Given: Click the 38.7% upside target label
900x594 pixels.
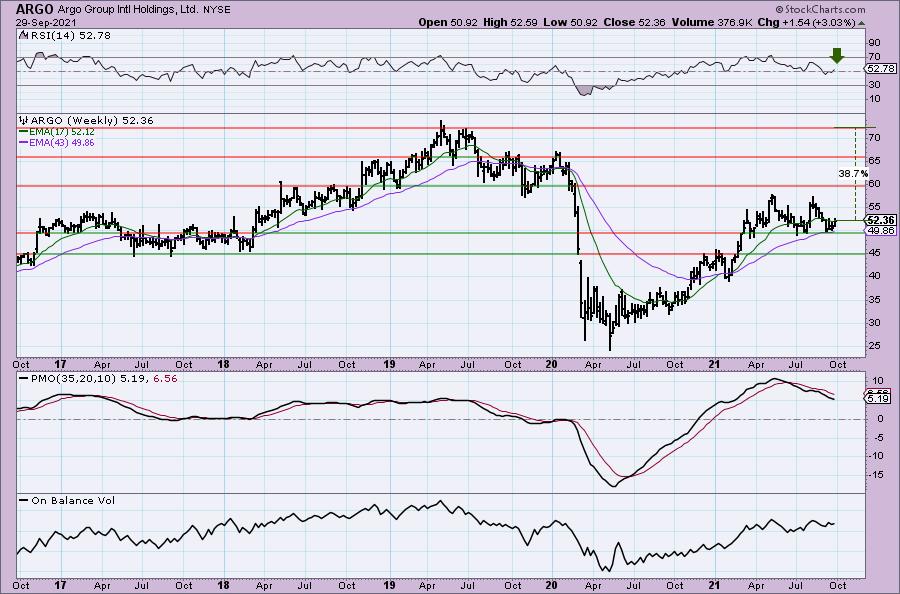Looking at the screenshot, I should point(853,173).
